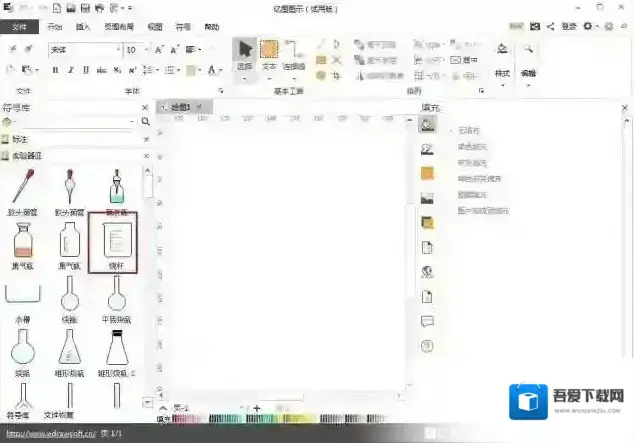The width and height of the screenshot is (634, 443).
Task: Open the Help question-mark icon in right panel
Action: coord(427,346)
